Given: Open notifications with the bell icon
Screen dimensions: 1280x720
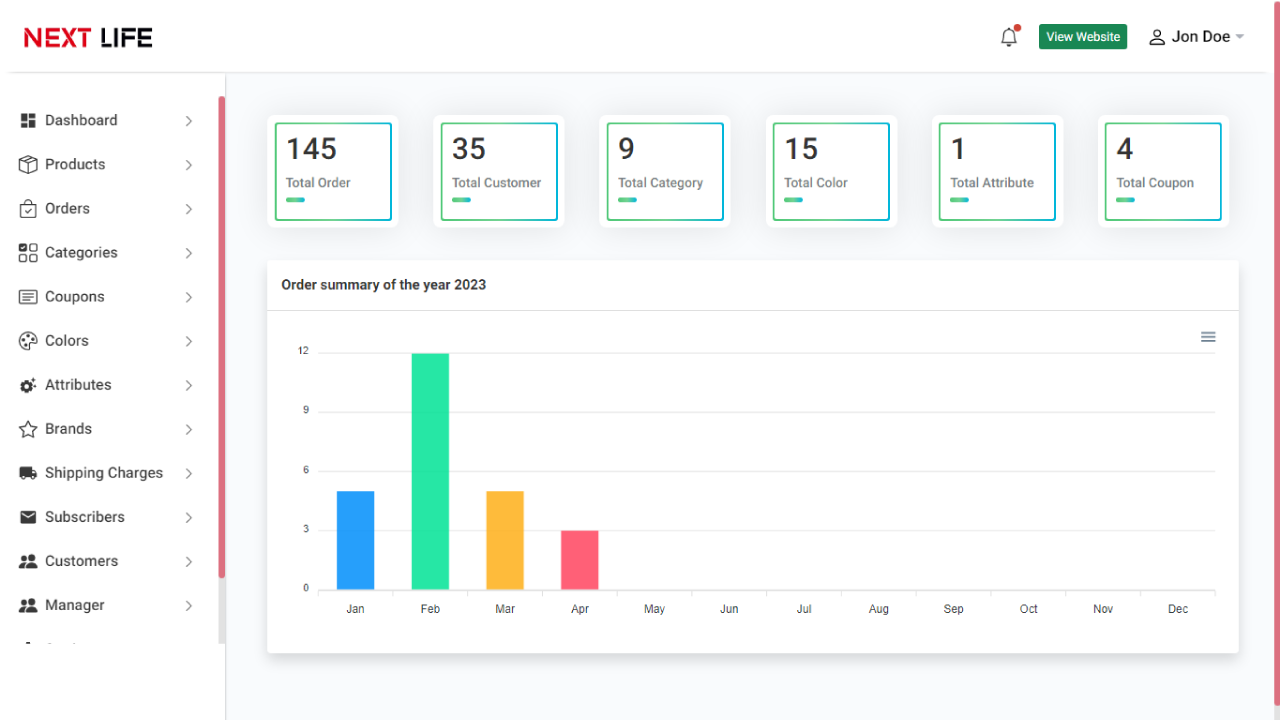Looking at the screenshot, I should pyautogui.click(x=1009, y=37).
